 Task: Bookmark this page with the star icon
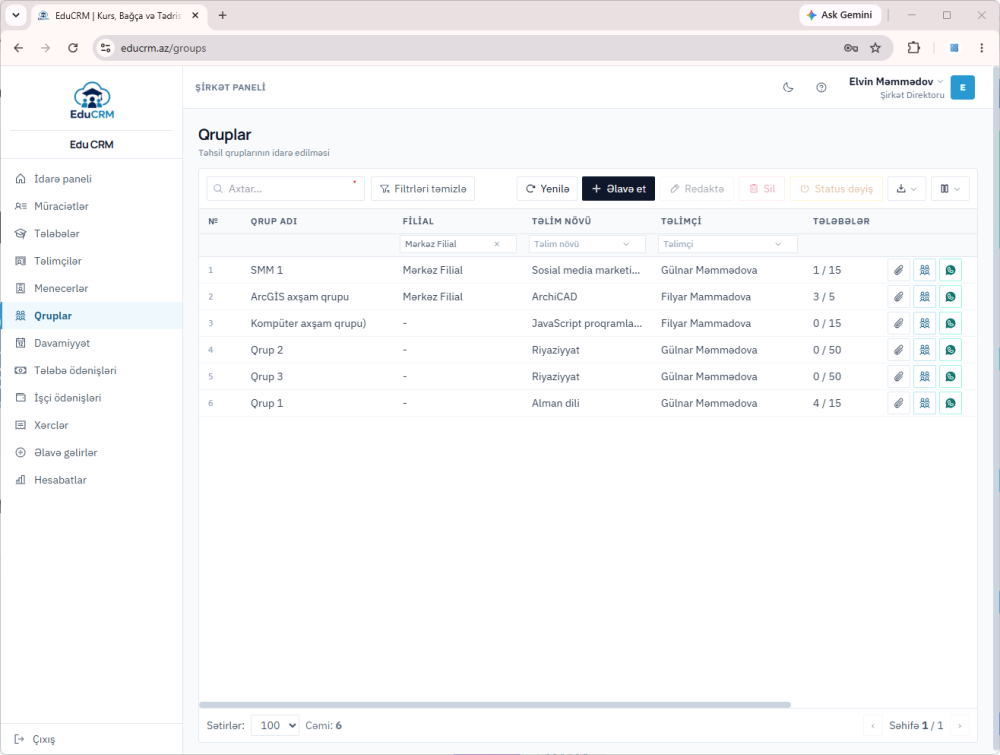coord(876,48)
